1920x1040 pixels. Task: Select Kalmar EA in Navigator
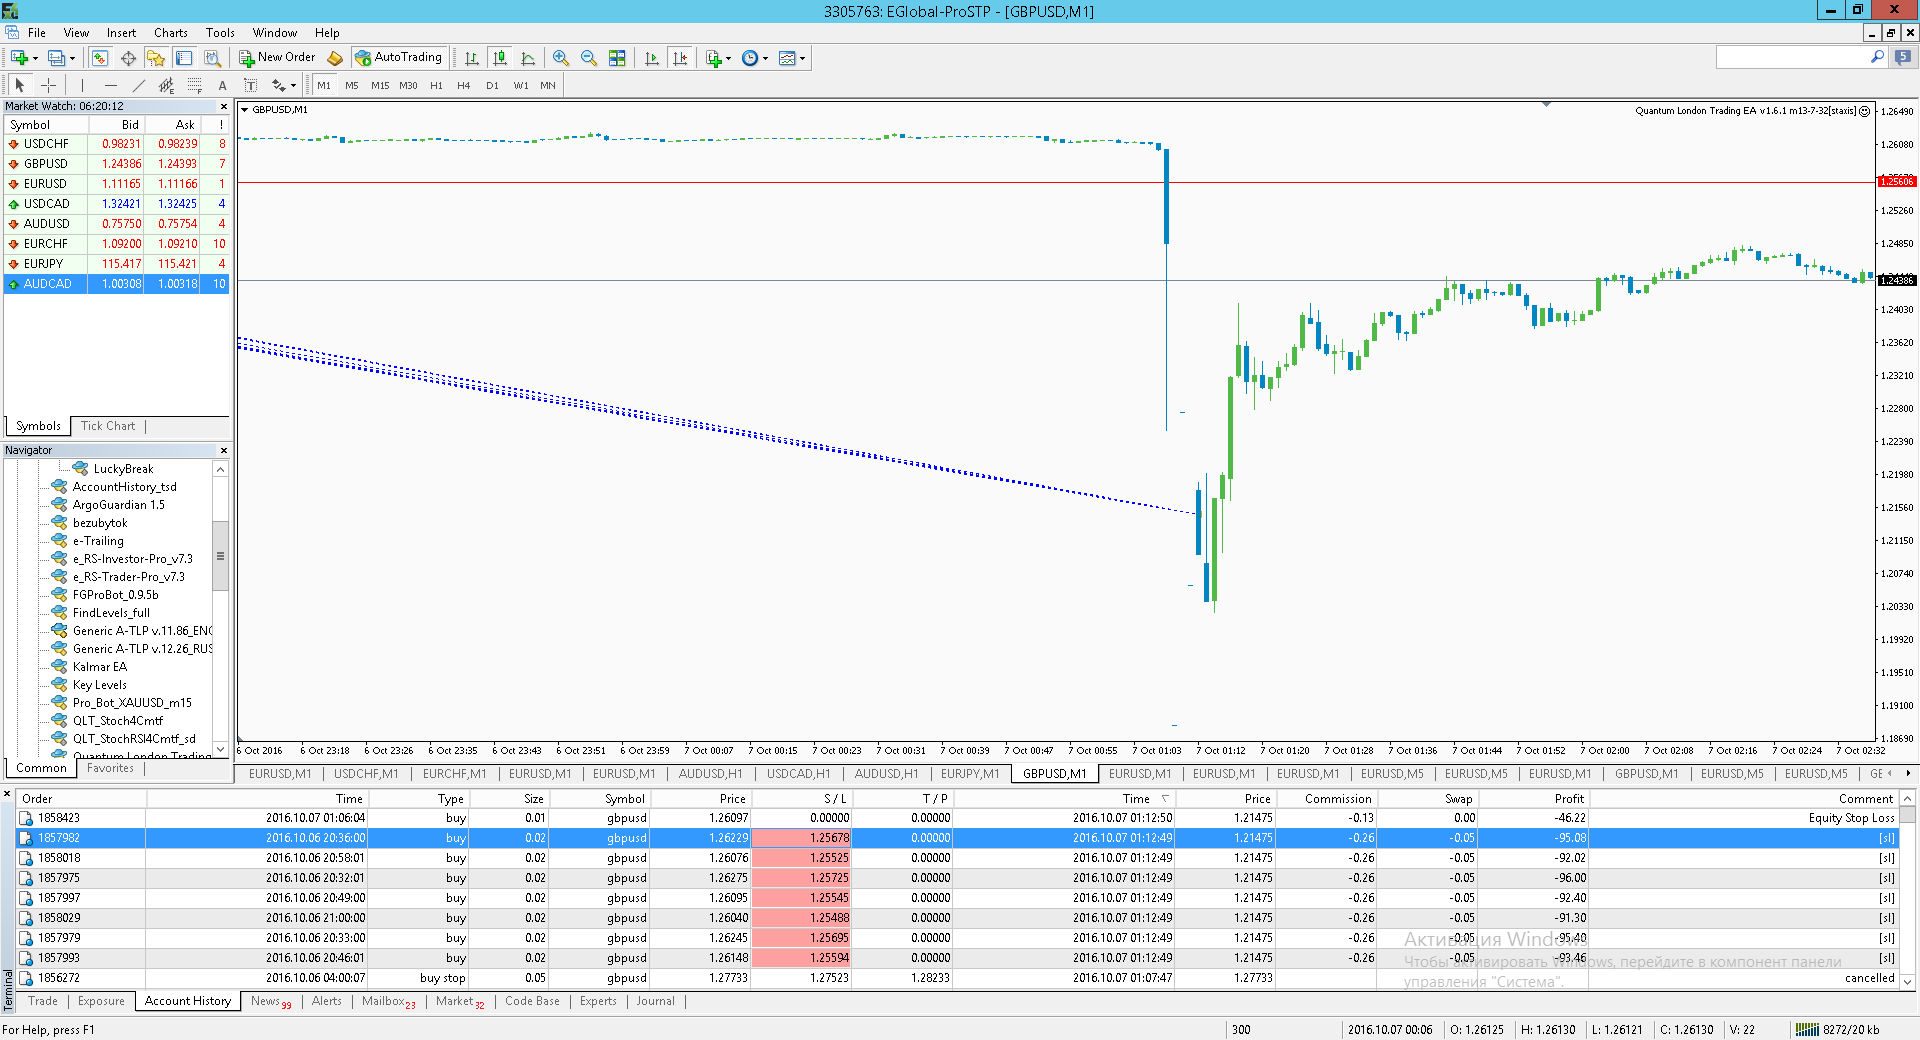(x=99, y=667)
